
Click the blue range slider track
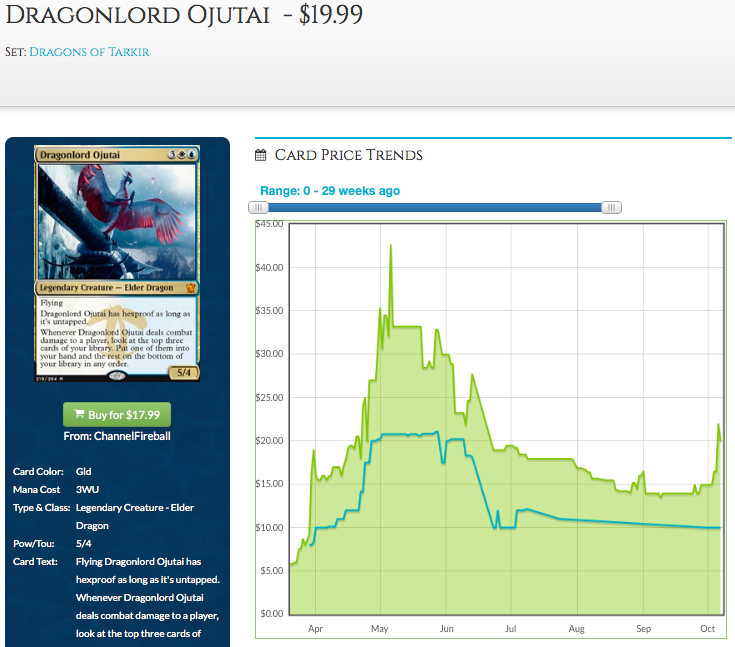point(435,207)
